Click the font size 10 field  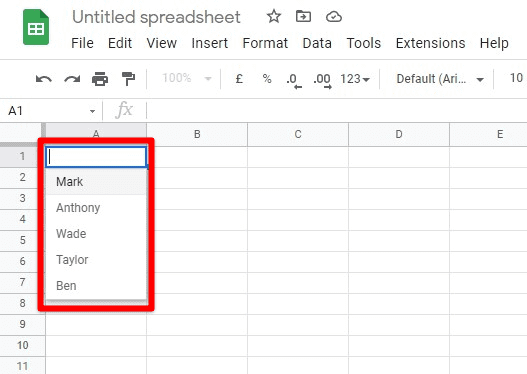516,78
